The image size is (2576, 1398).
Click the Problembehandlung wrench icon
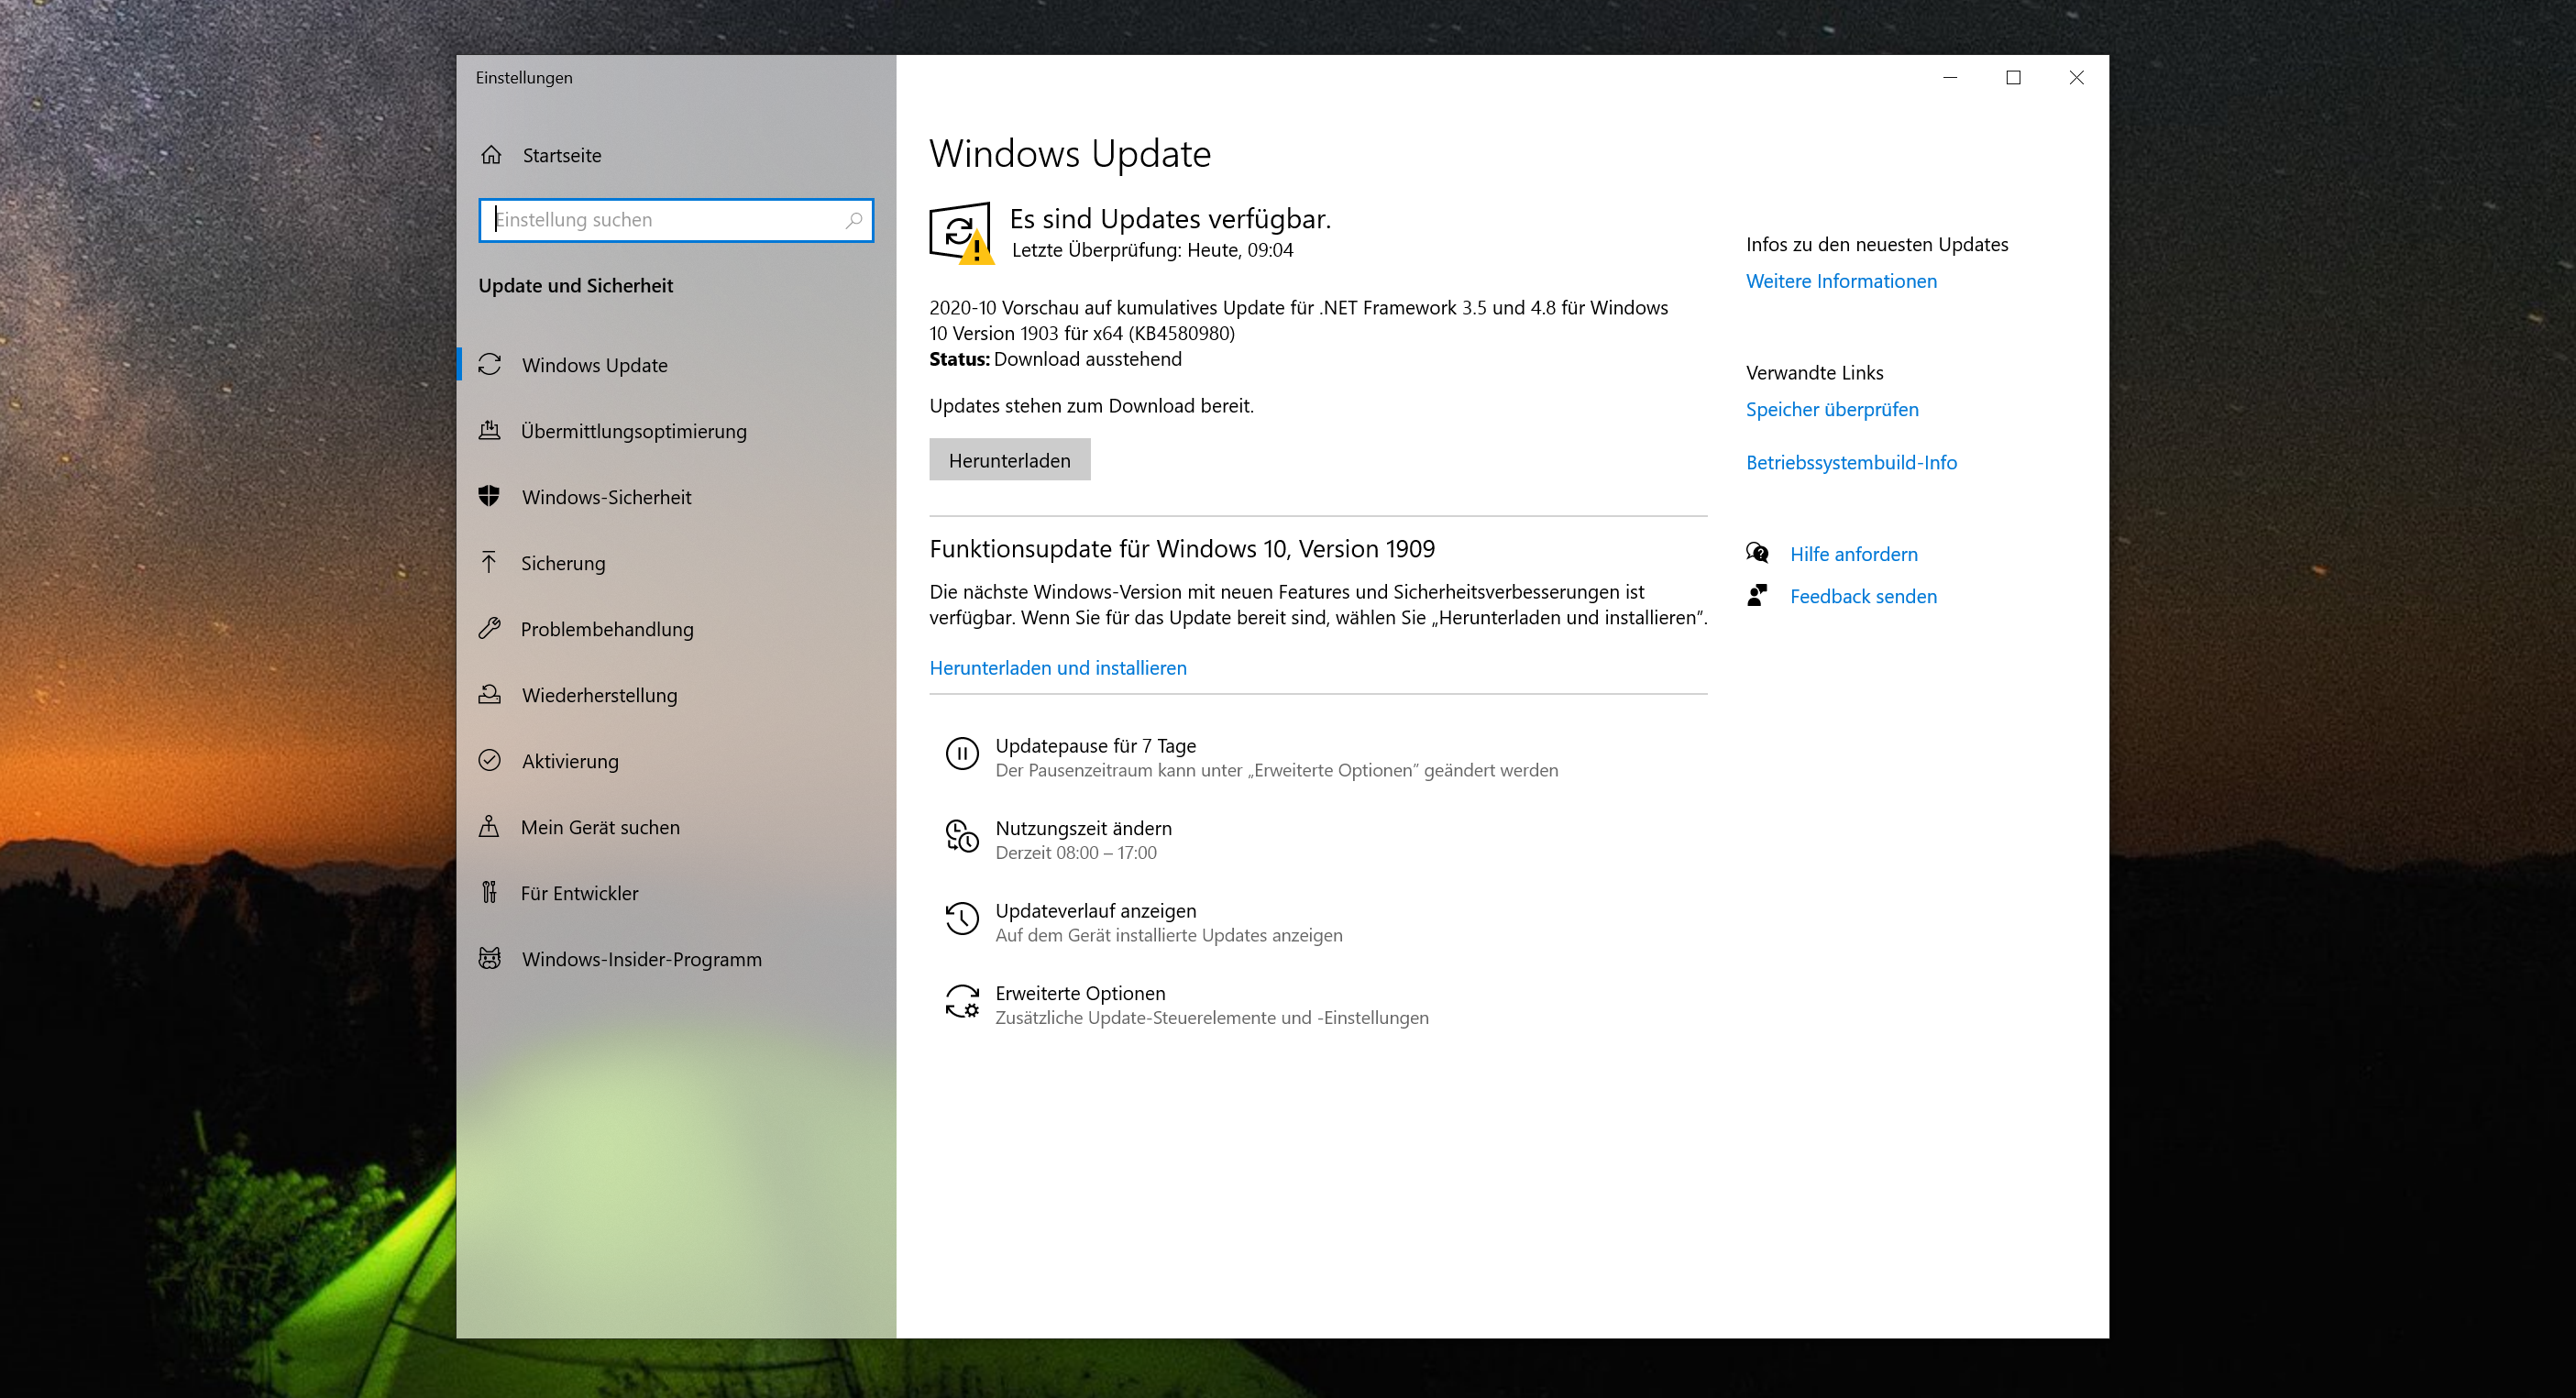[x=489, y=628]
